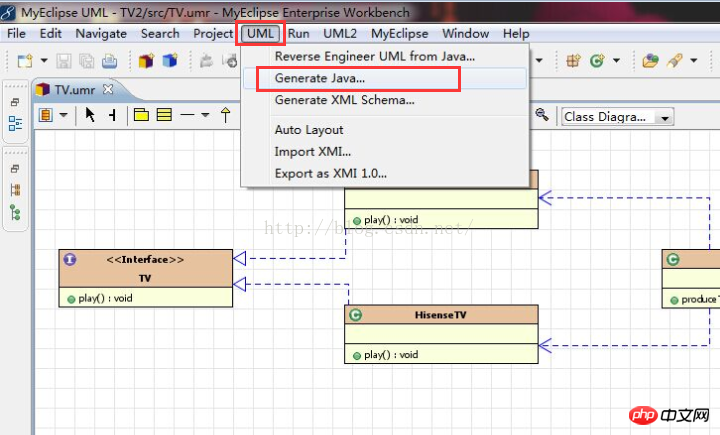The height and width of the screenshot is (435, 720).
Task: Select the arrow pointer selection tool
Action: [90, 115]
